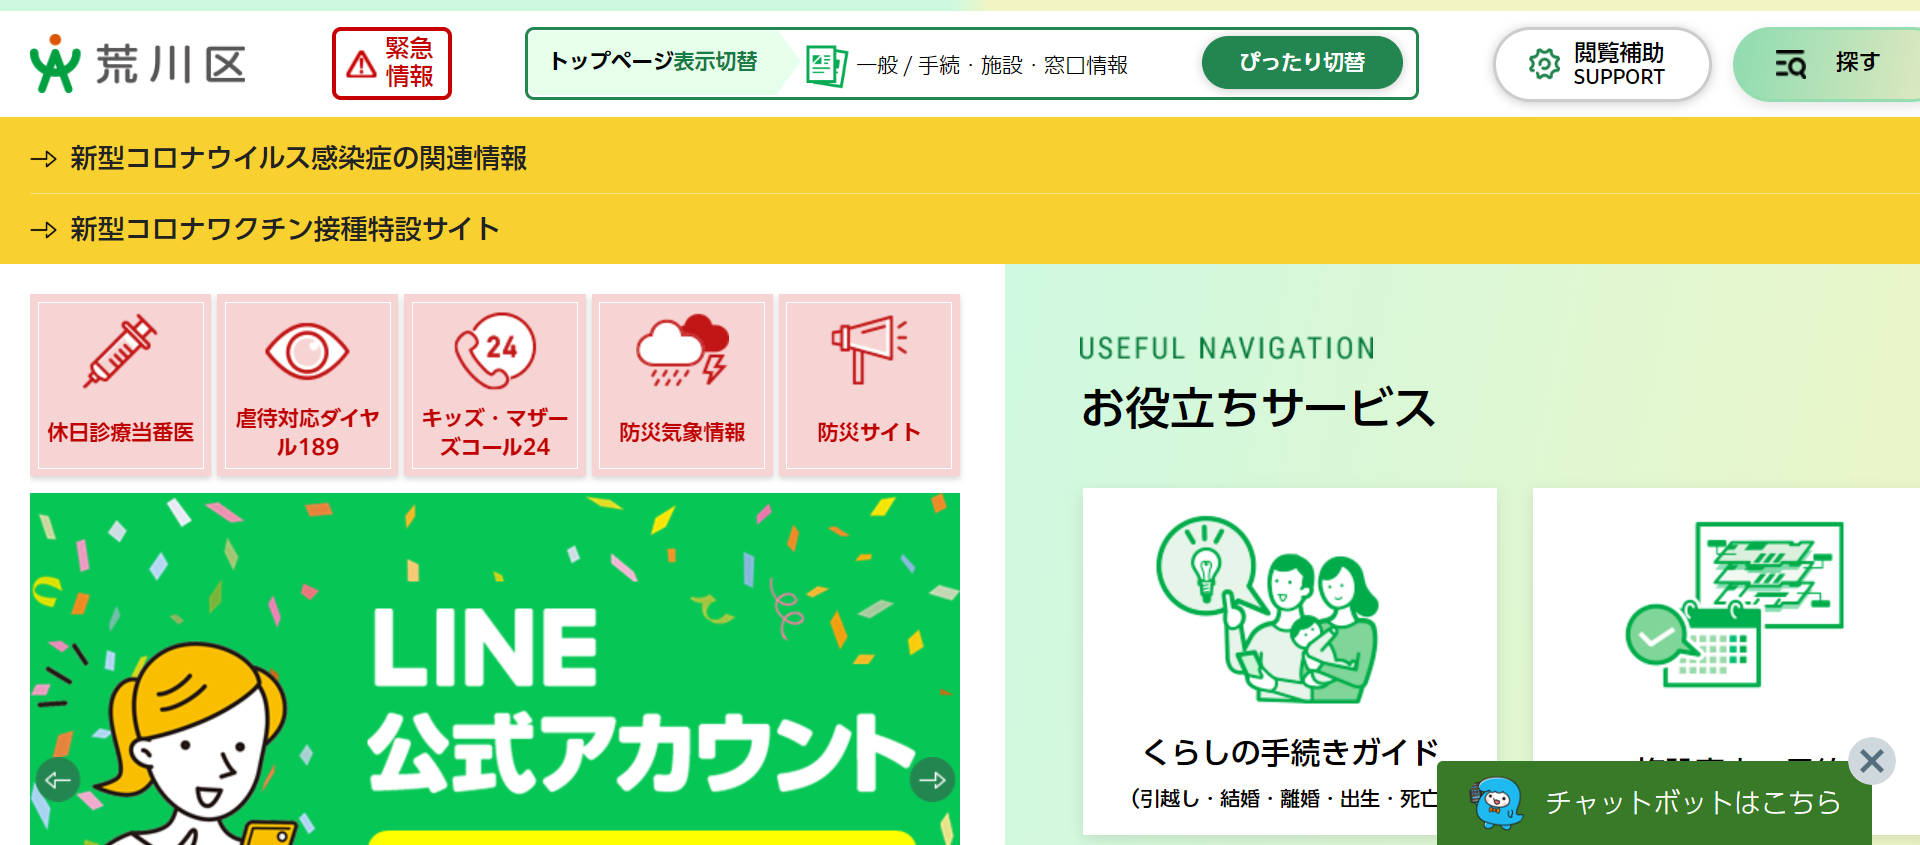Open くらしの手続きガイド card
1920x845 pixels.
(1290, 661)
